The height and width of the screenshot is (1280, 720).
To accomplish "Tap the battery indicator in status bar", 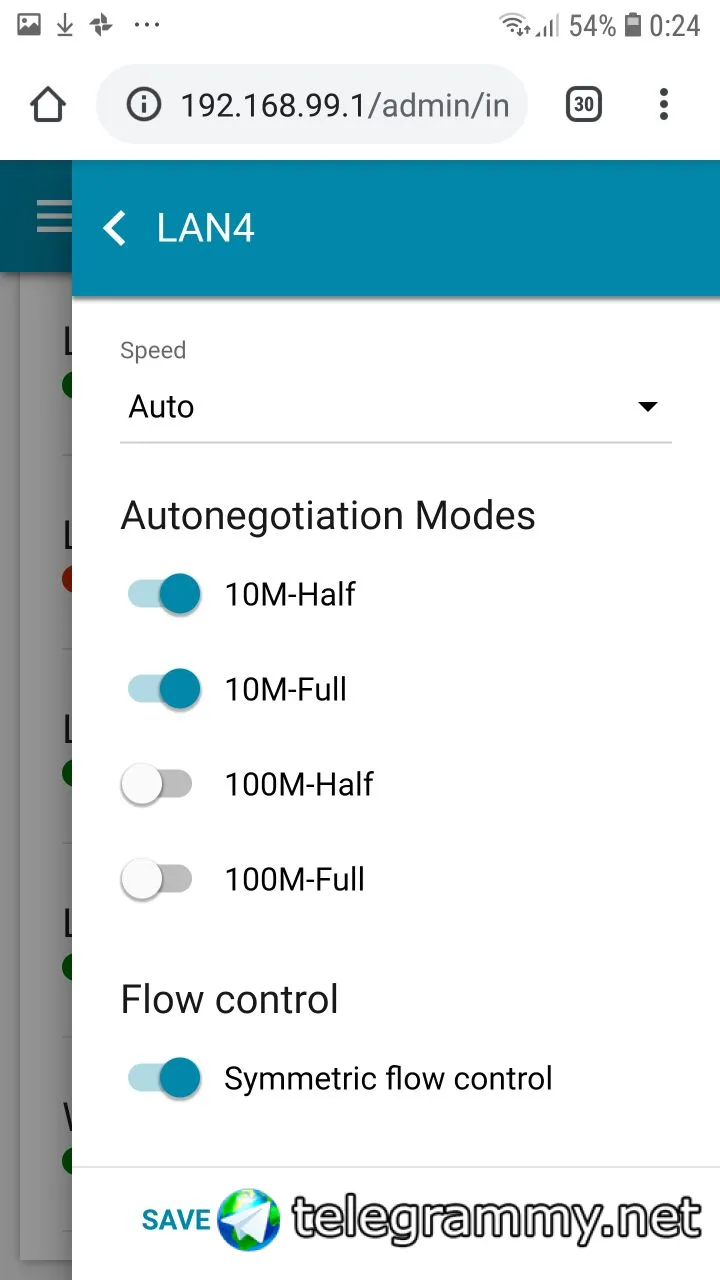I will (x=632, y=25).
